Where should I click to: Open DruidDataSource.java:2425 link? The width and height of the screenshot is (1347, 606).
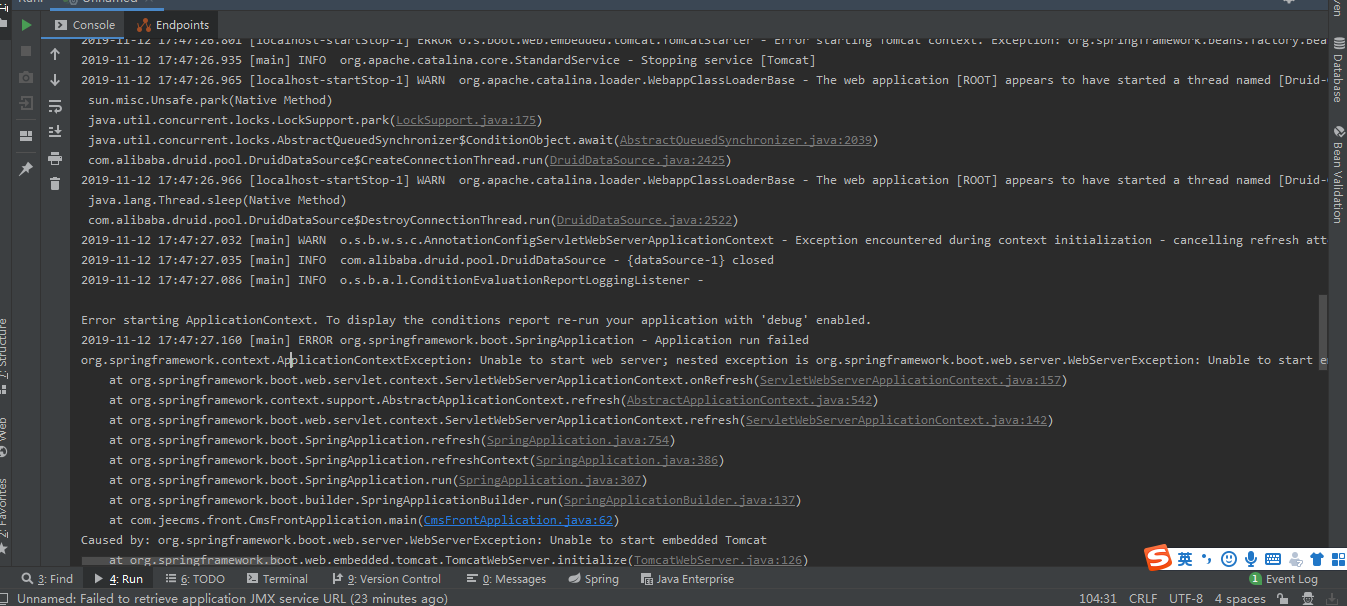click(638, 160)
